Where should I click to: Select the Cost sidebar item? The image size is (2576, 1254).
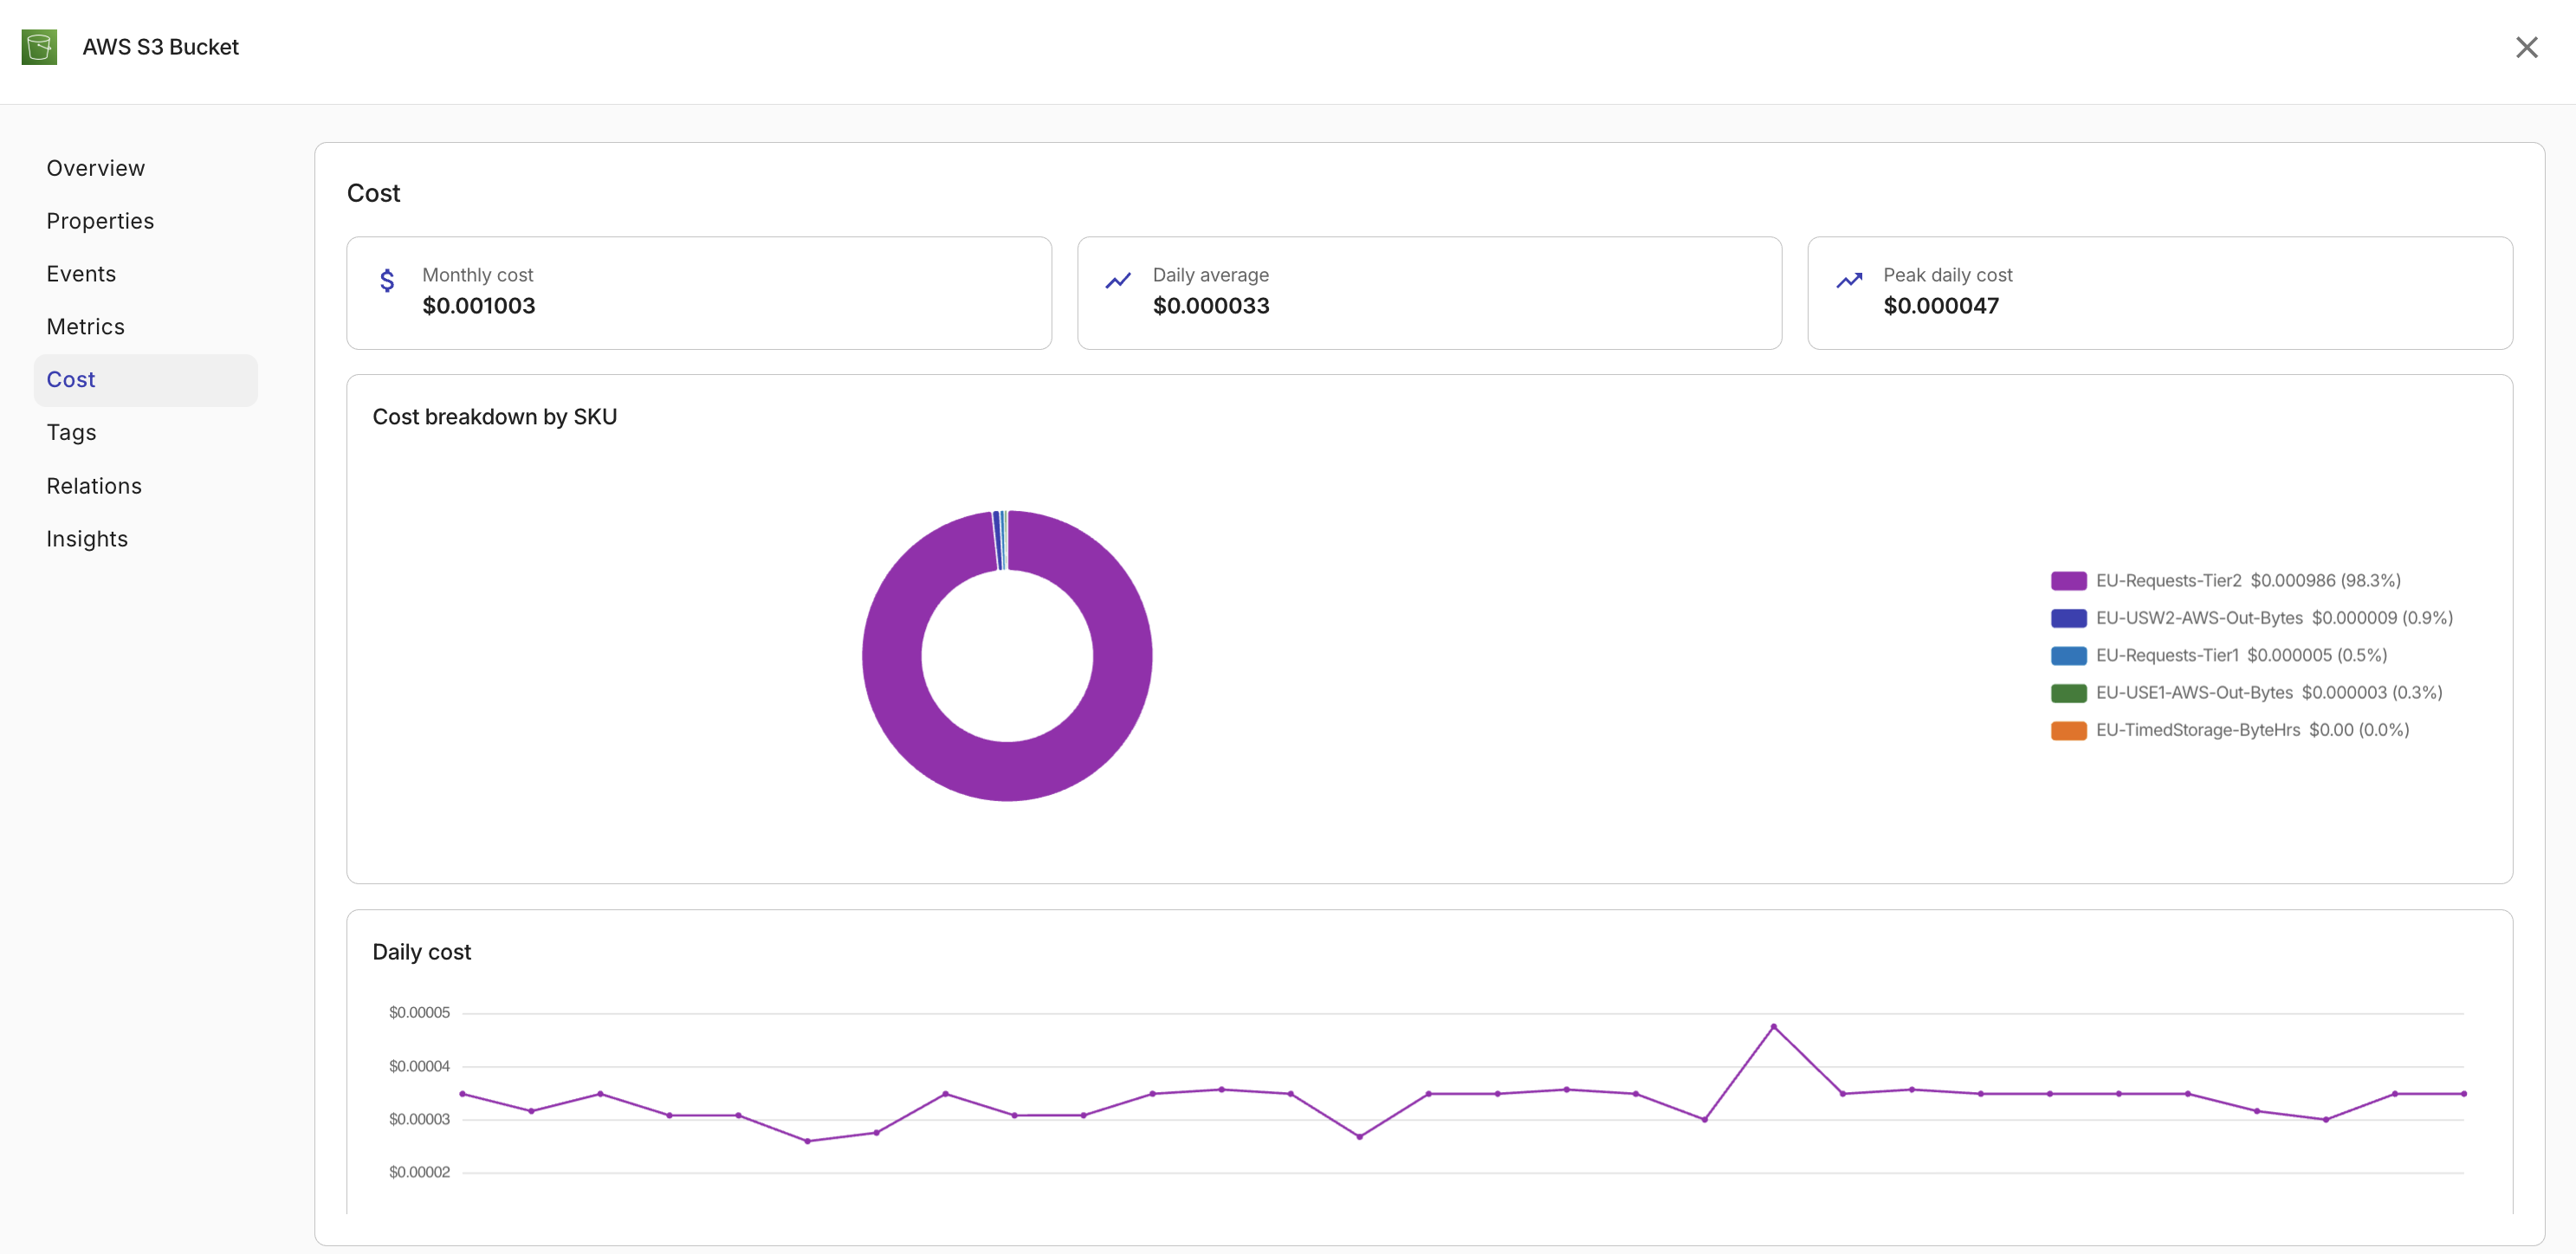146,380
